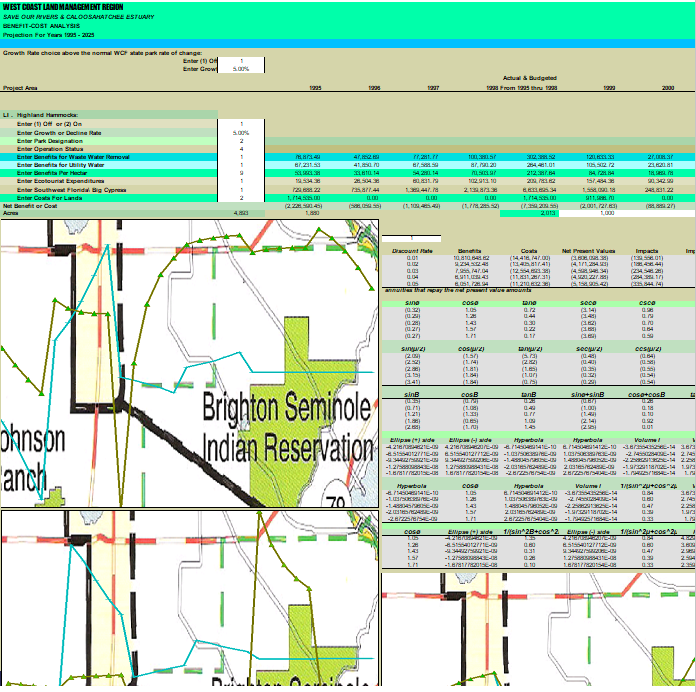Select the top Enter (1) Off value cell

pyautogui.click(x=240, y=62)
